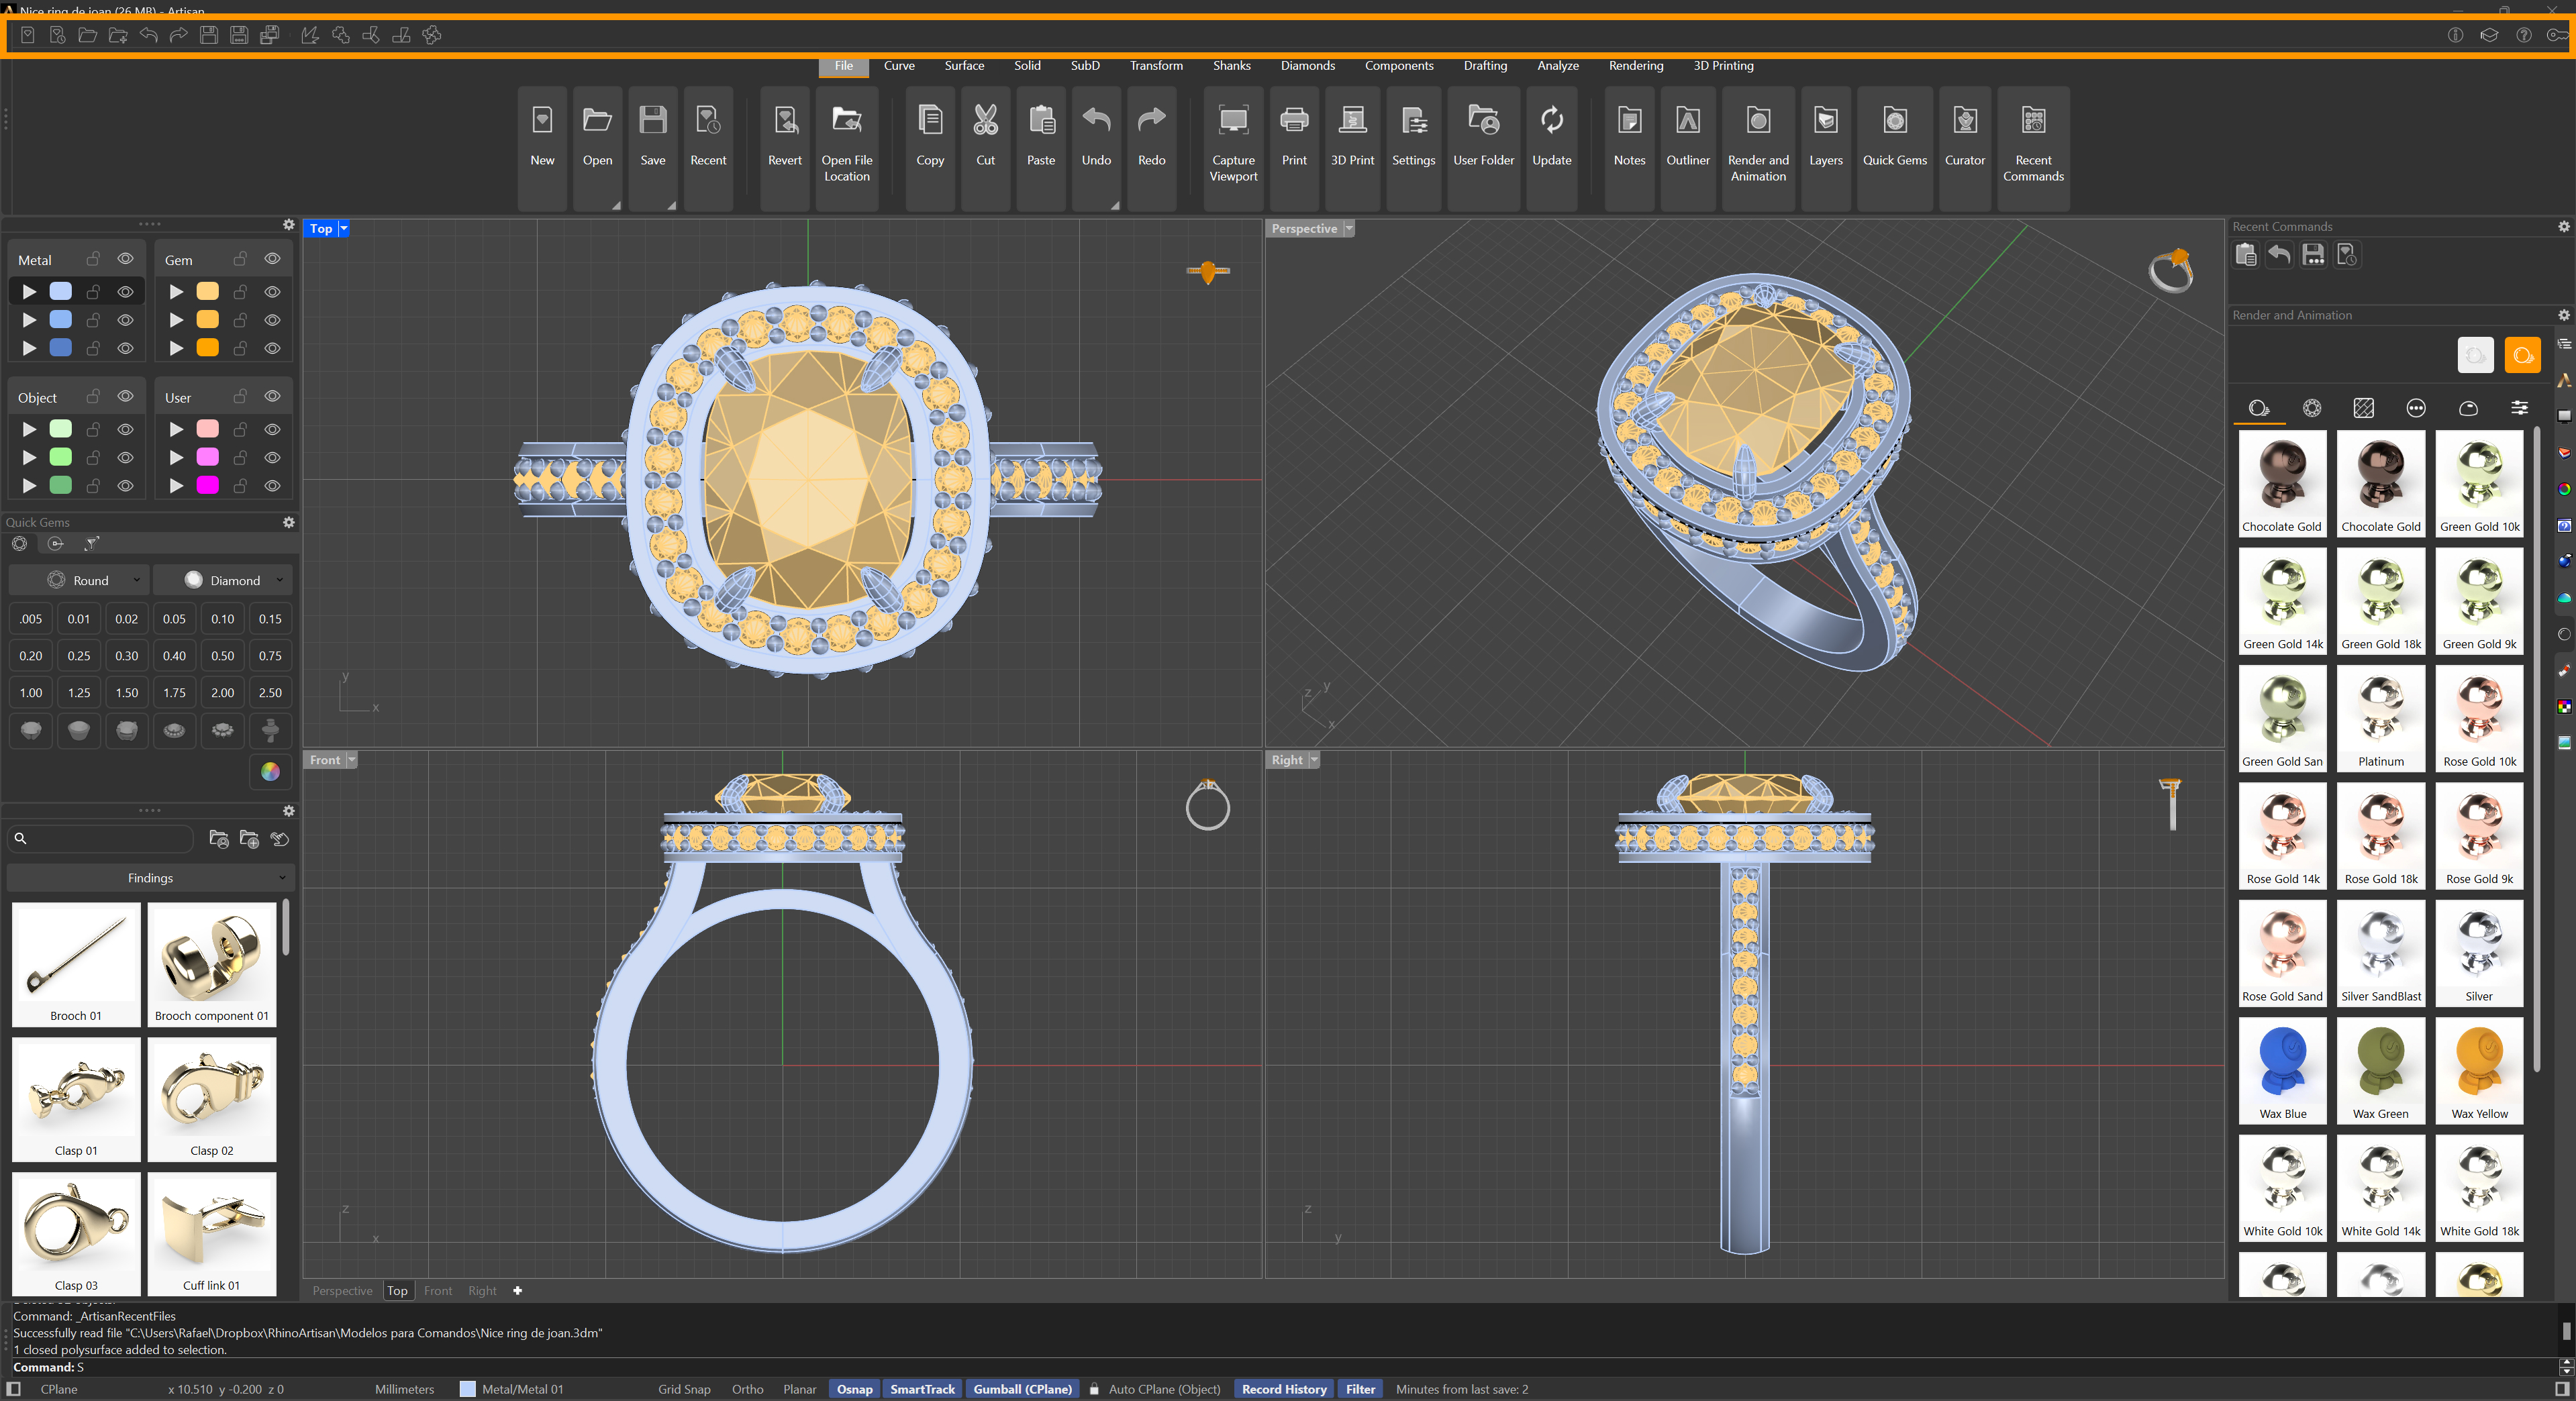Click the Redo ribbon icon
The image size is (2576, 1401).
1152,121
